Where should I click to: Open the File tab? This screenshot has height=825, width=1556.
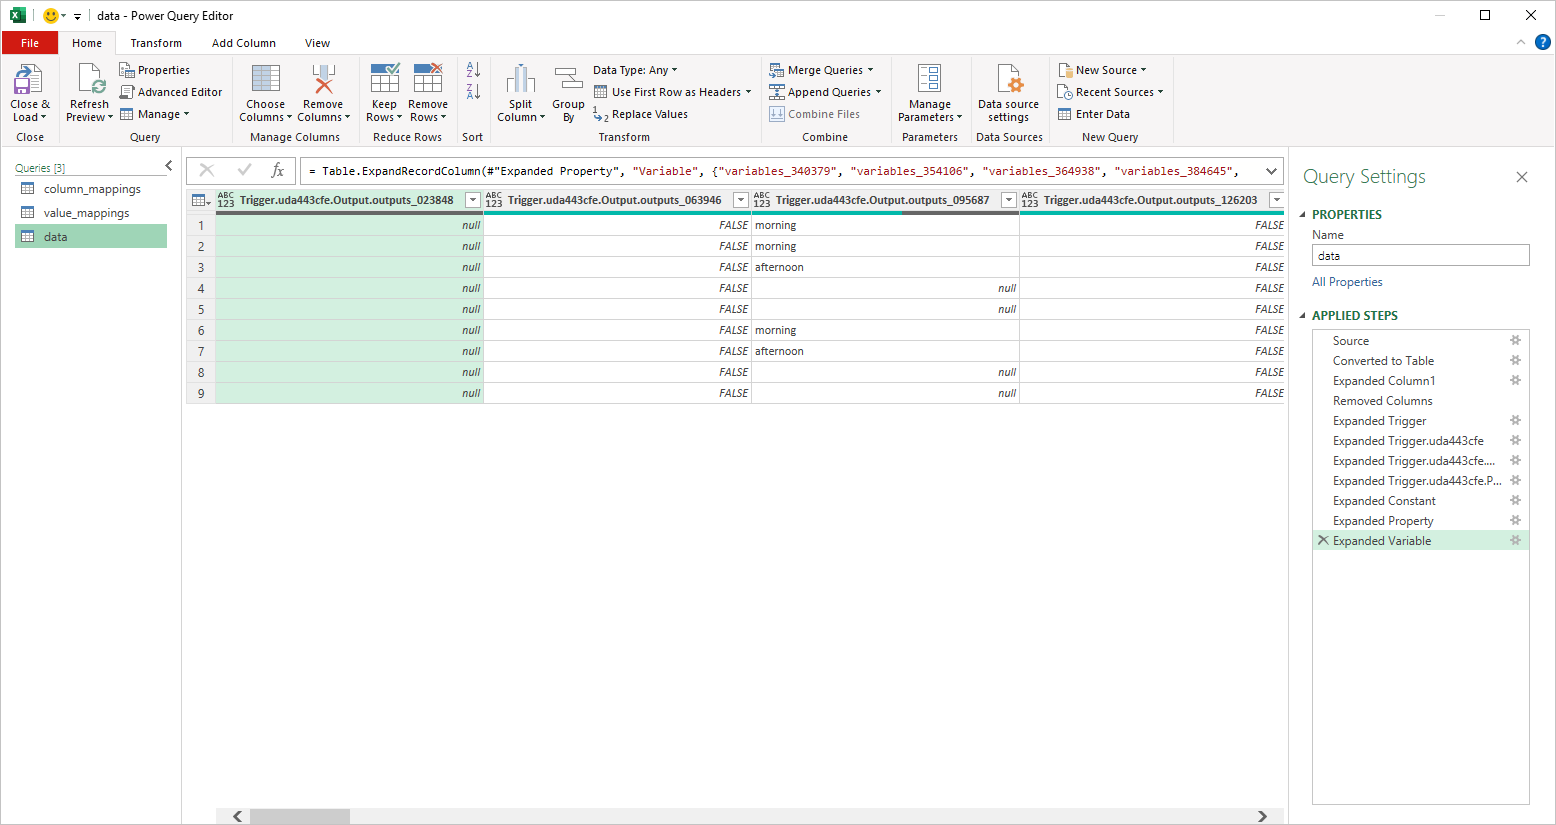pos(30,43)
